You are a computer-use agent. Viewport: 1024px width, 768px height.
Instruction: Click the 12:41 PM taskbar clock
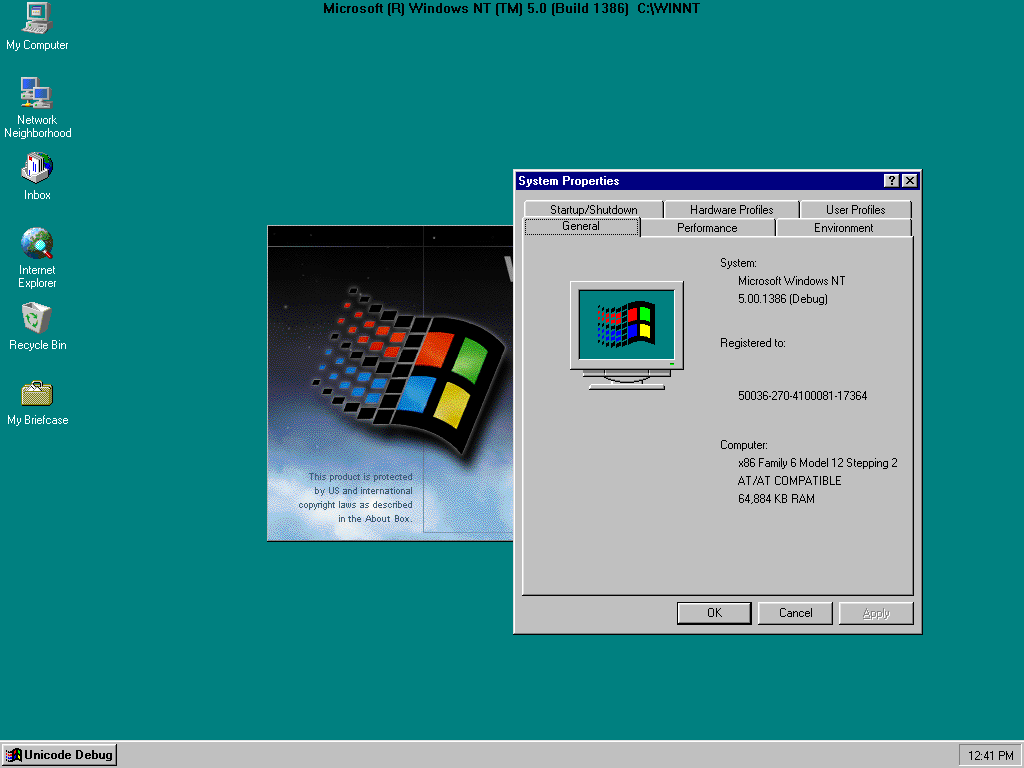[990, 756]
